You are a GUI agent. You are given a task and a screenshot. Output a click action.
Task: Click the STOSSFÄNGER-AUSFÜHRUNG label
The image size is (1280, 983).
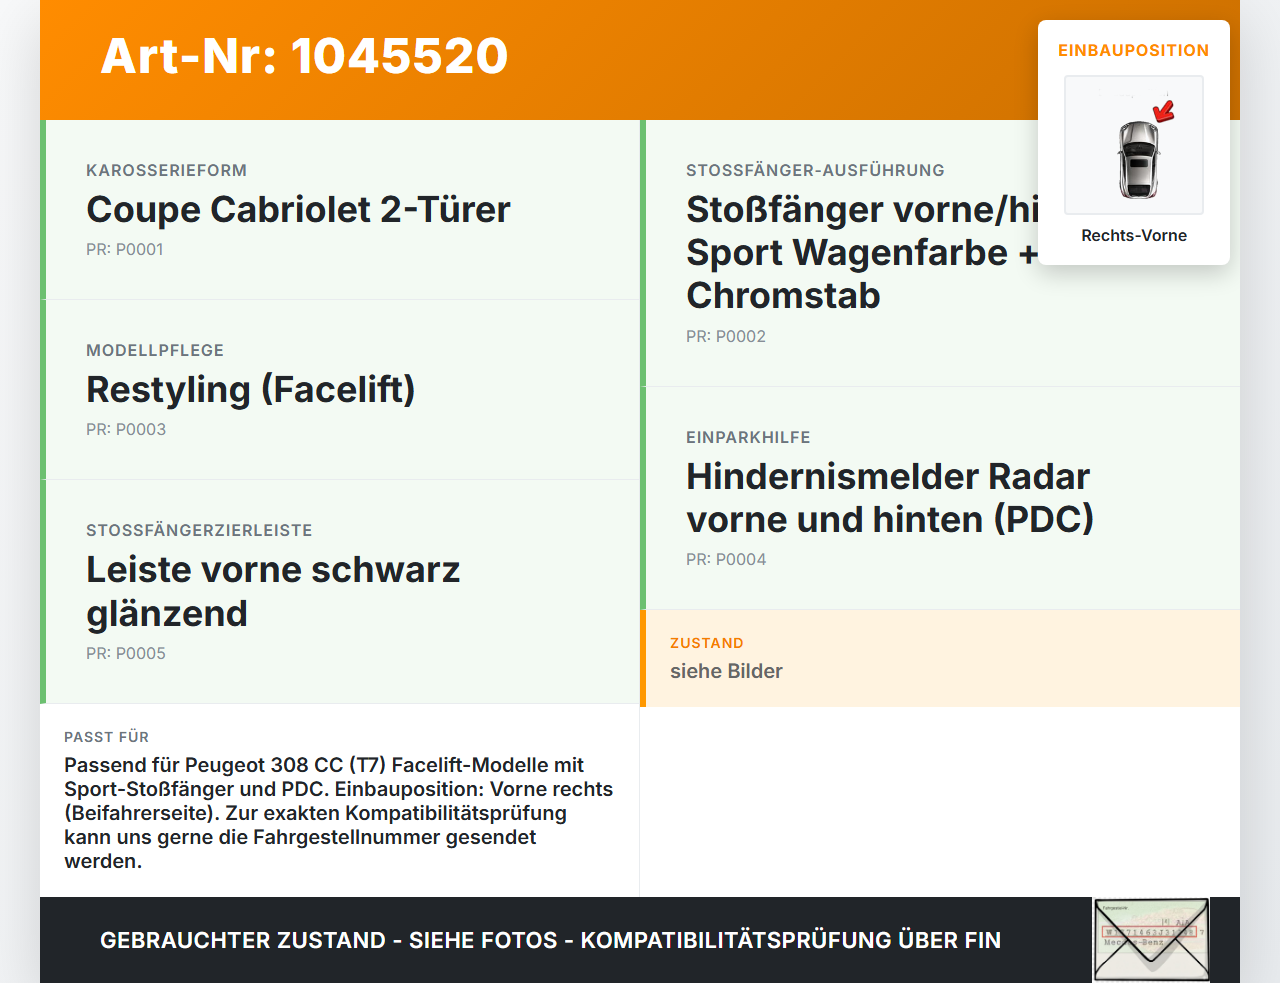pos(815,170)
